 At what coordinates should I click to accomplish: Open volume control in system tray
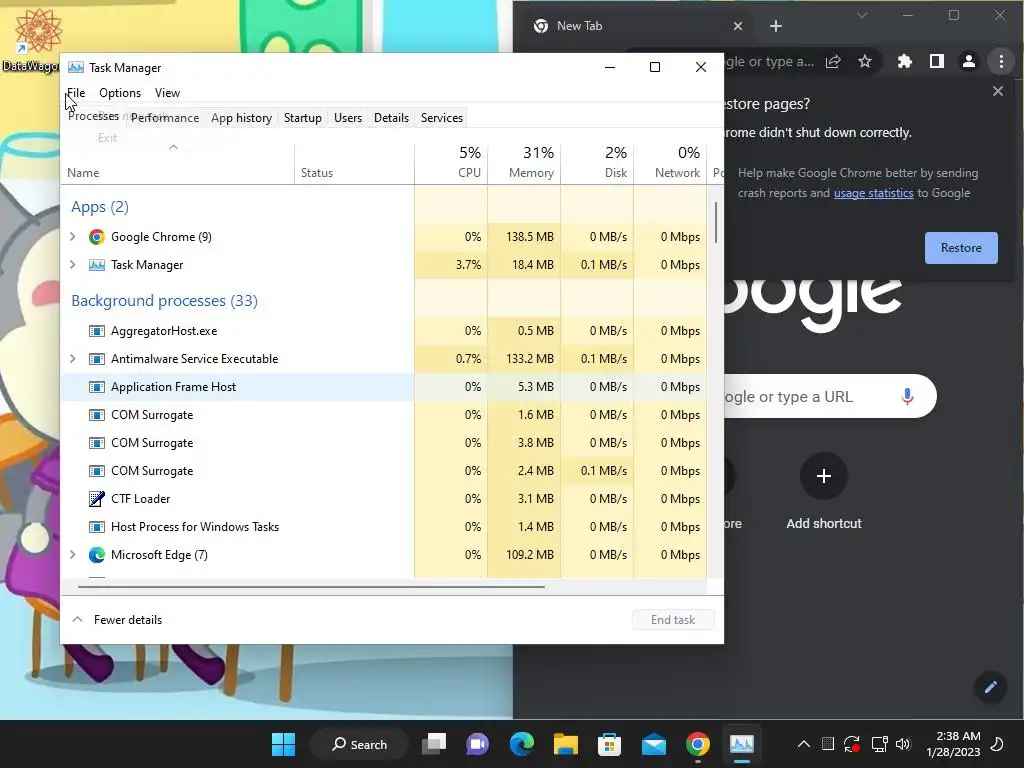tap(903, 744)
